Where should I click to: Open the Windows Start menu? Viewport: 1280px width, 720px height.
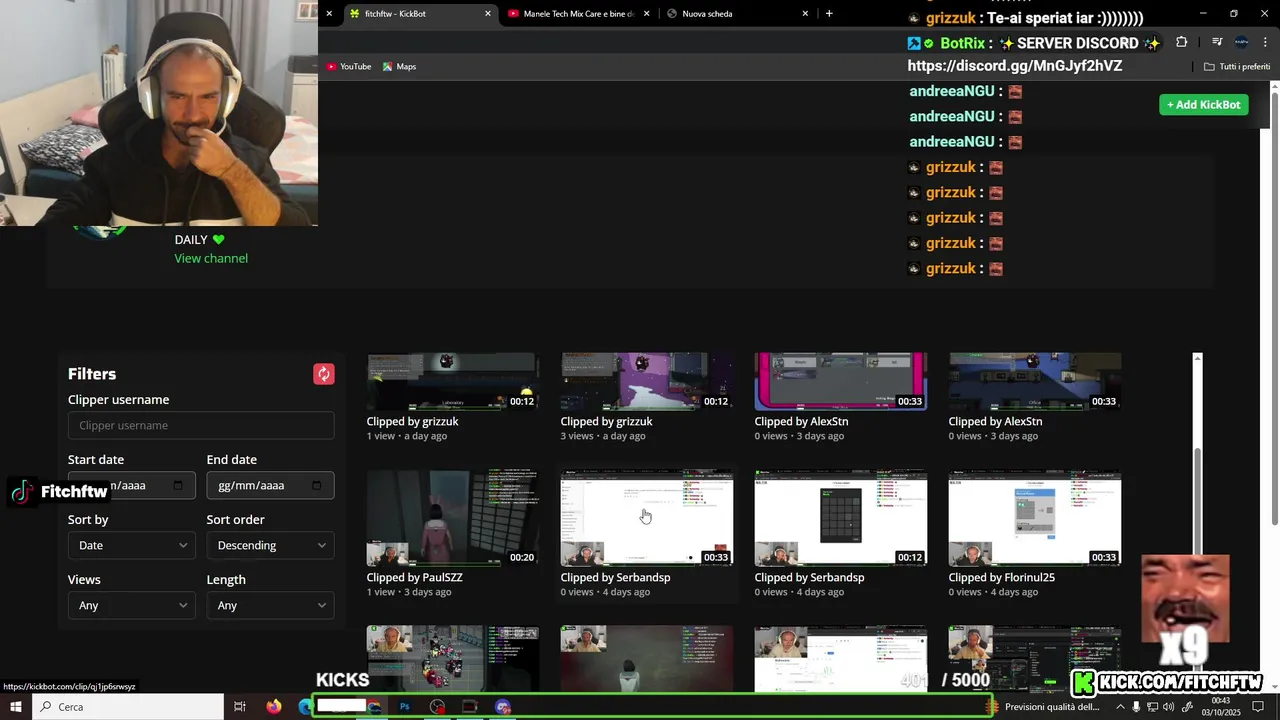click(x=16, y=707)
